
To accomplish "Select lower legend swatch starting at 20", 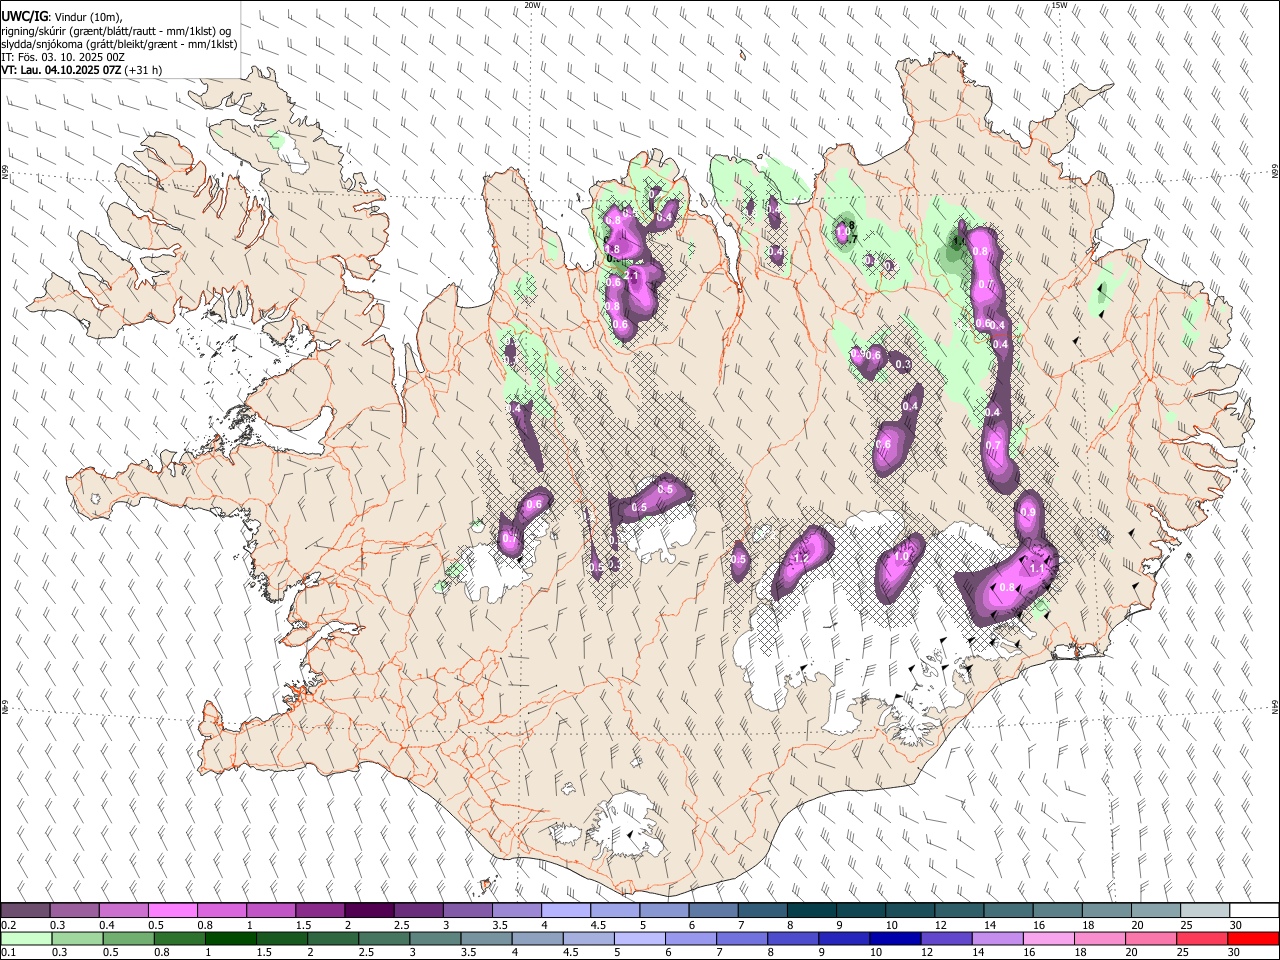I will point(1150,938).
